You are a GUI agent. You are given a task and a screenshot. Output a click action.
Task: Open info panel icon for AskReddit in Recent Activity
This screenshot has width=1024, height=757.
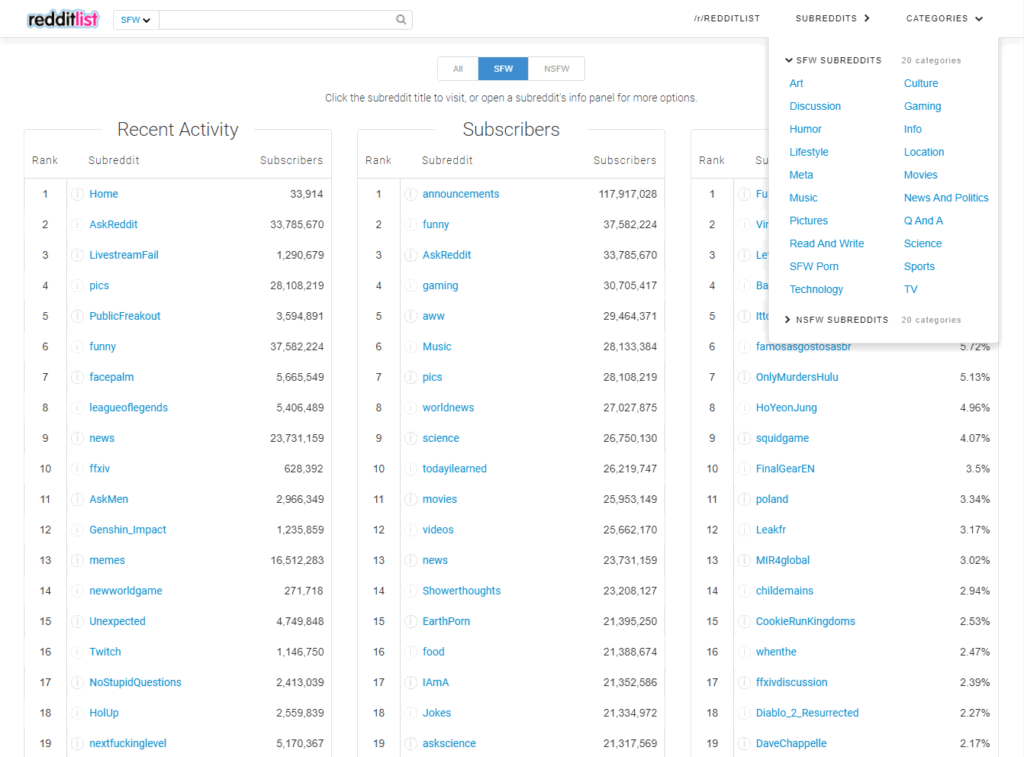tap(77, 225)
